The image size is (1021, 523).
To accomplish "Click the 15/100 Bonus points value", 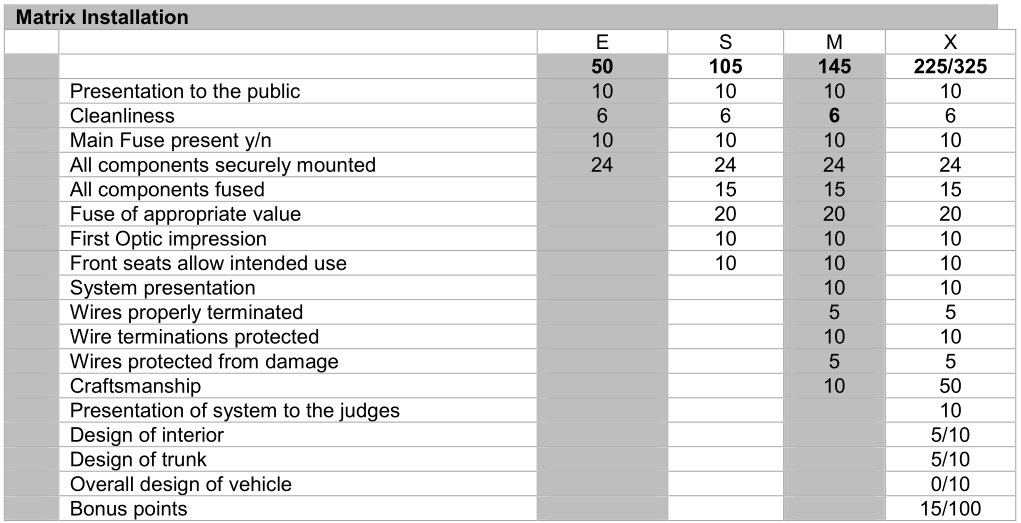I will coord(950,509).
